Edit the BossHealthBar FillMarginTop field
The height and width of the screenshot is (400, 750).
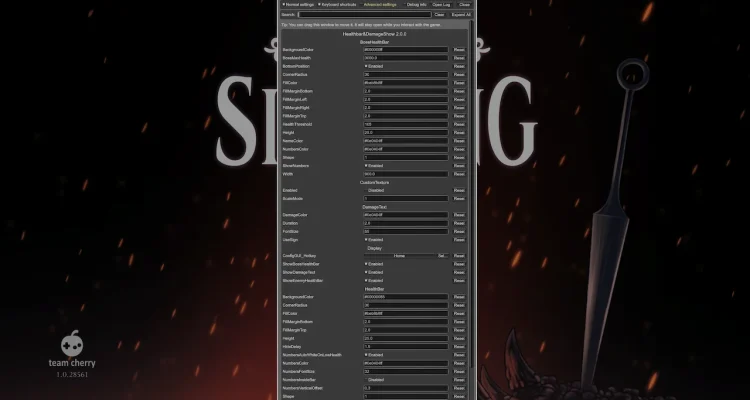tap(406, 116)
